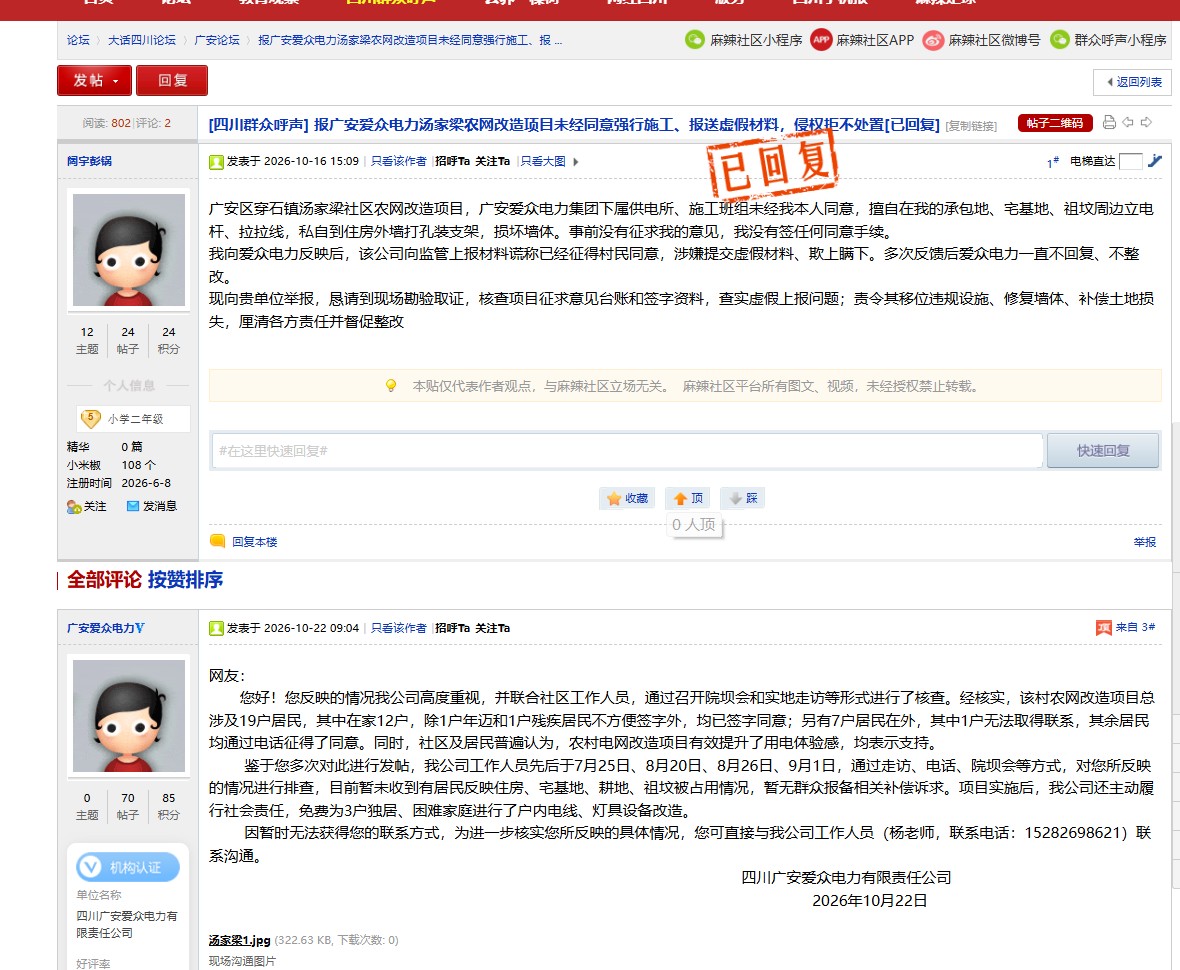Focus the quick reply text field

tap(628, 451)
